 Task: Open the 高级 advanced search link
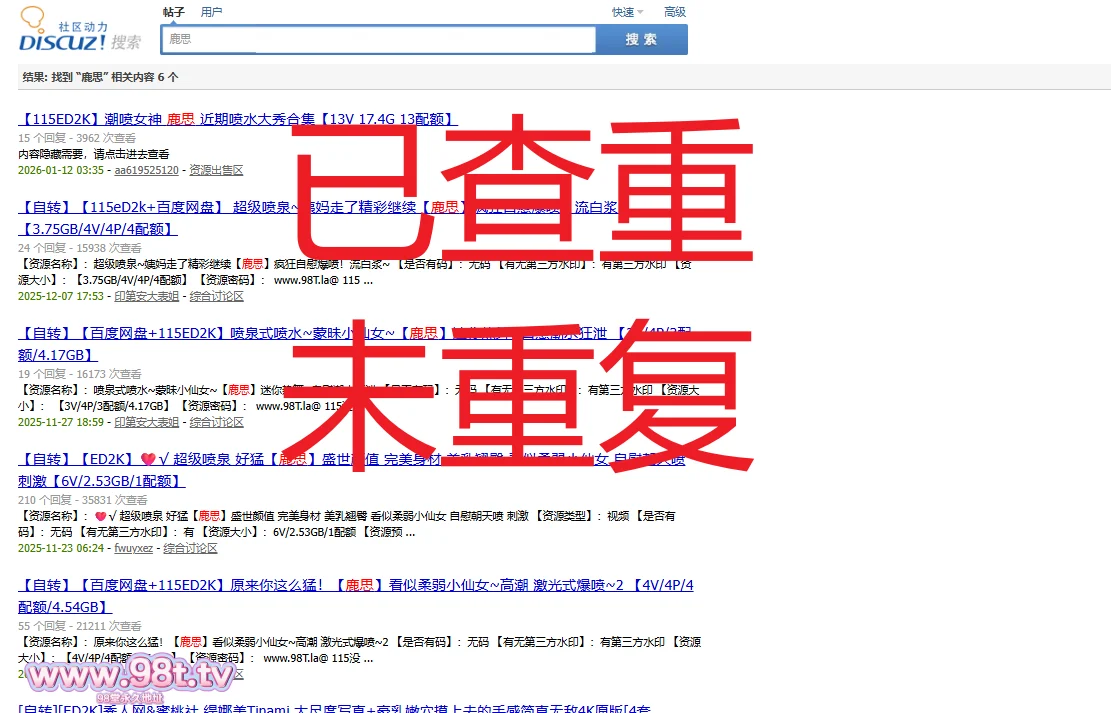point(675,12)
